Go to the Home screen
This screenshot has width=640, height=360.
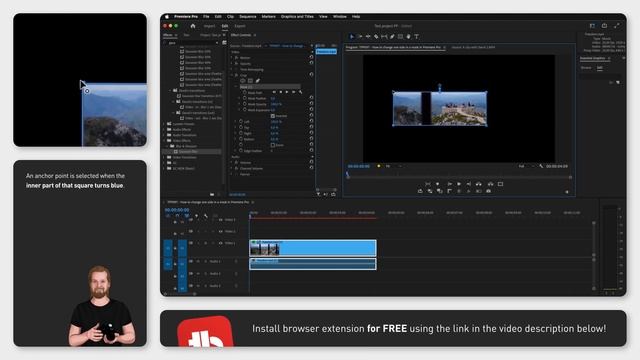[193, 26]
